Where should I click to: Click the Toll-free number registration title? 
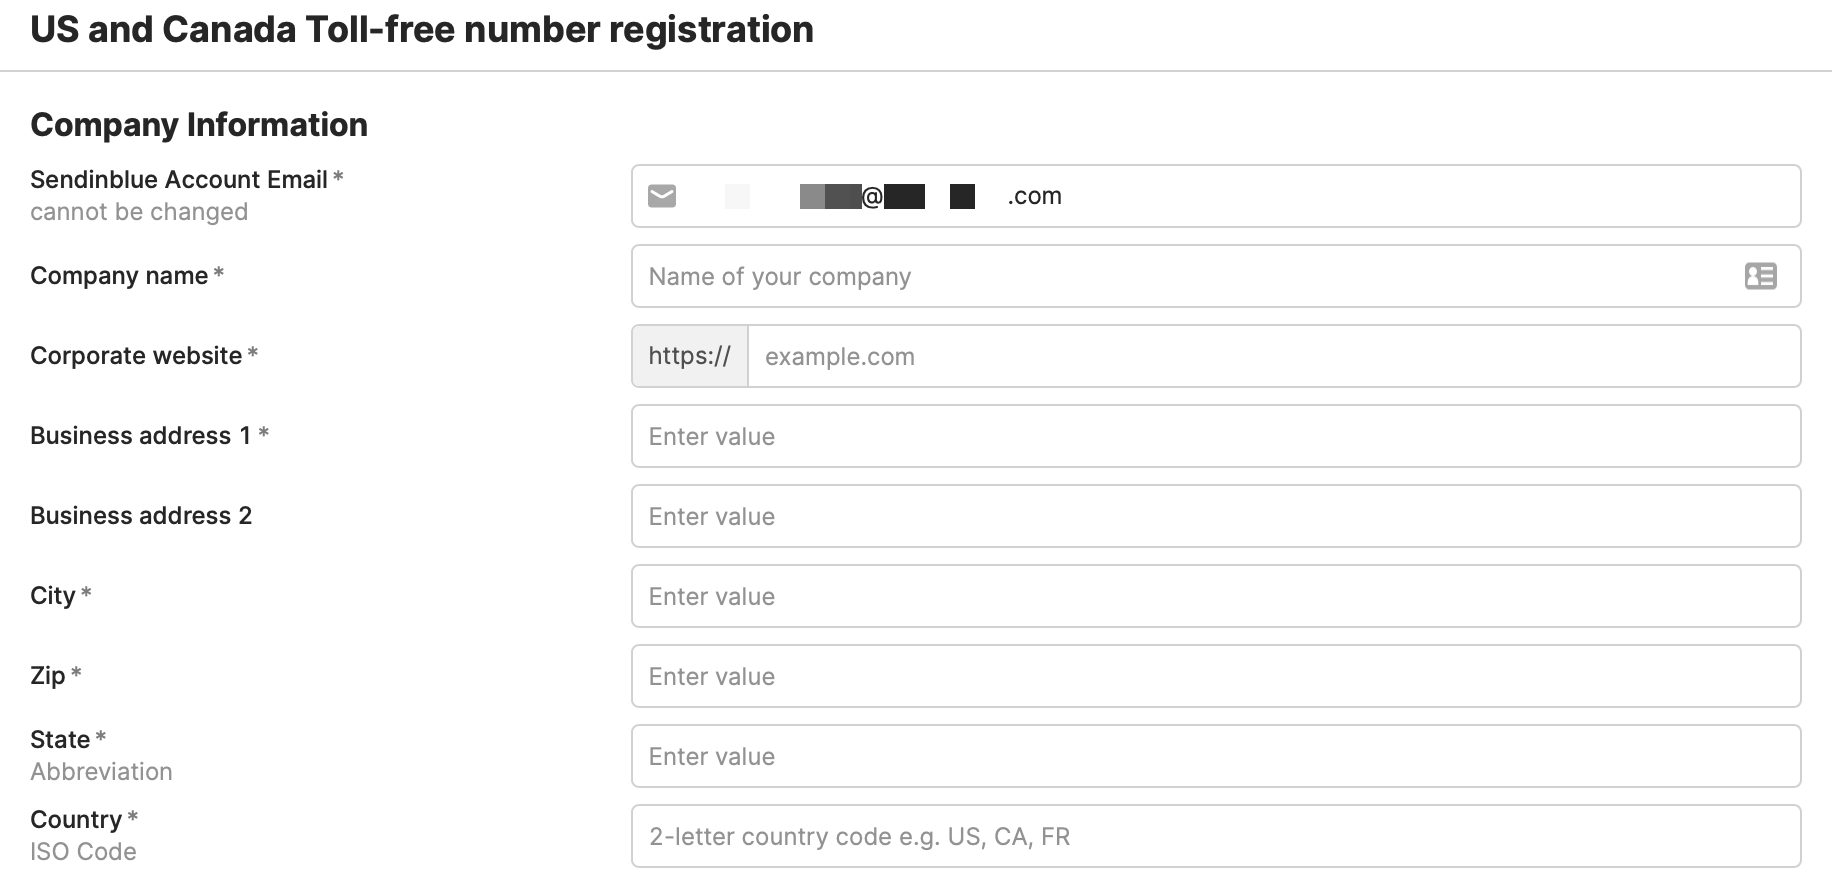pyautogui.click(x=422, y=30)
